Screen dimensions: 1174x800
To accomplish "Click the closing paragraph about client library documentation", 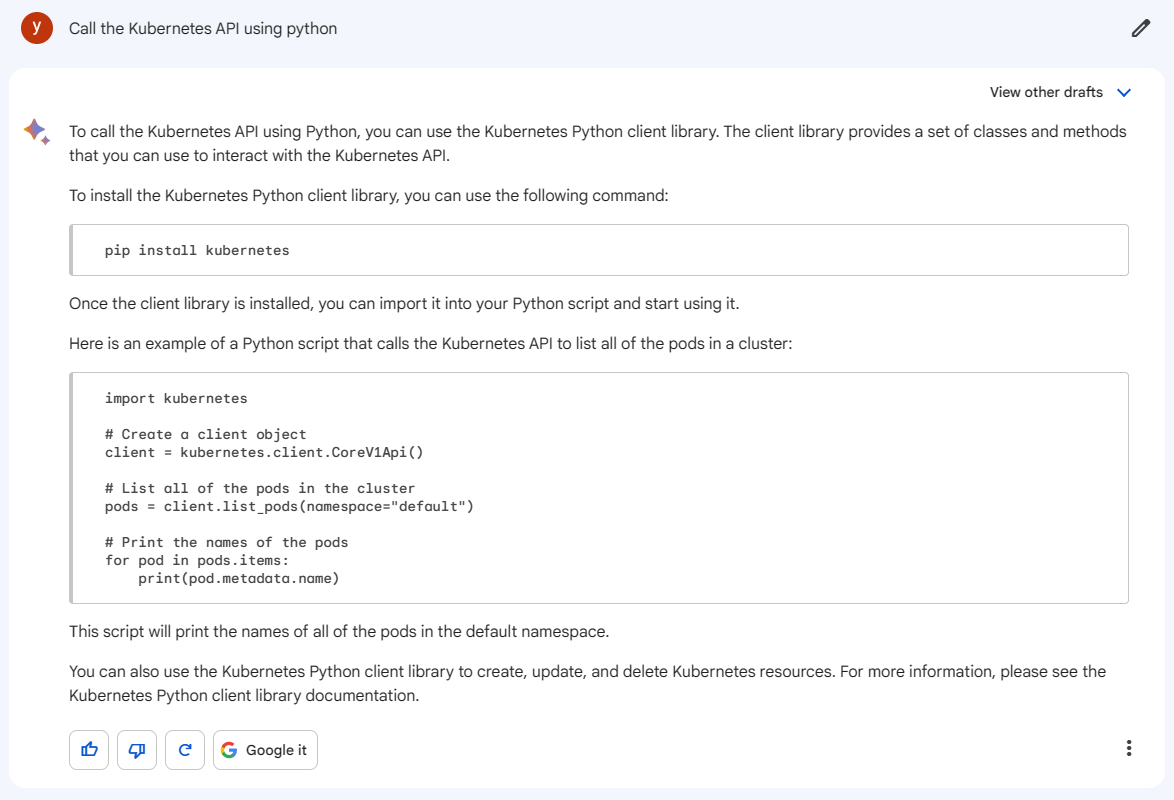I will (587, 683).
